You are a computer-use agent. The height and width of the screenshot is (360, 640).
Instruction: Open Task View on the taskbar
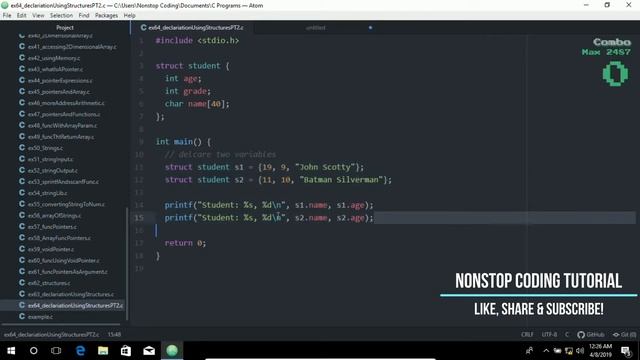(x=56, y=351)
